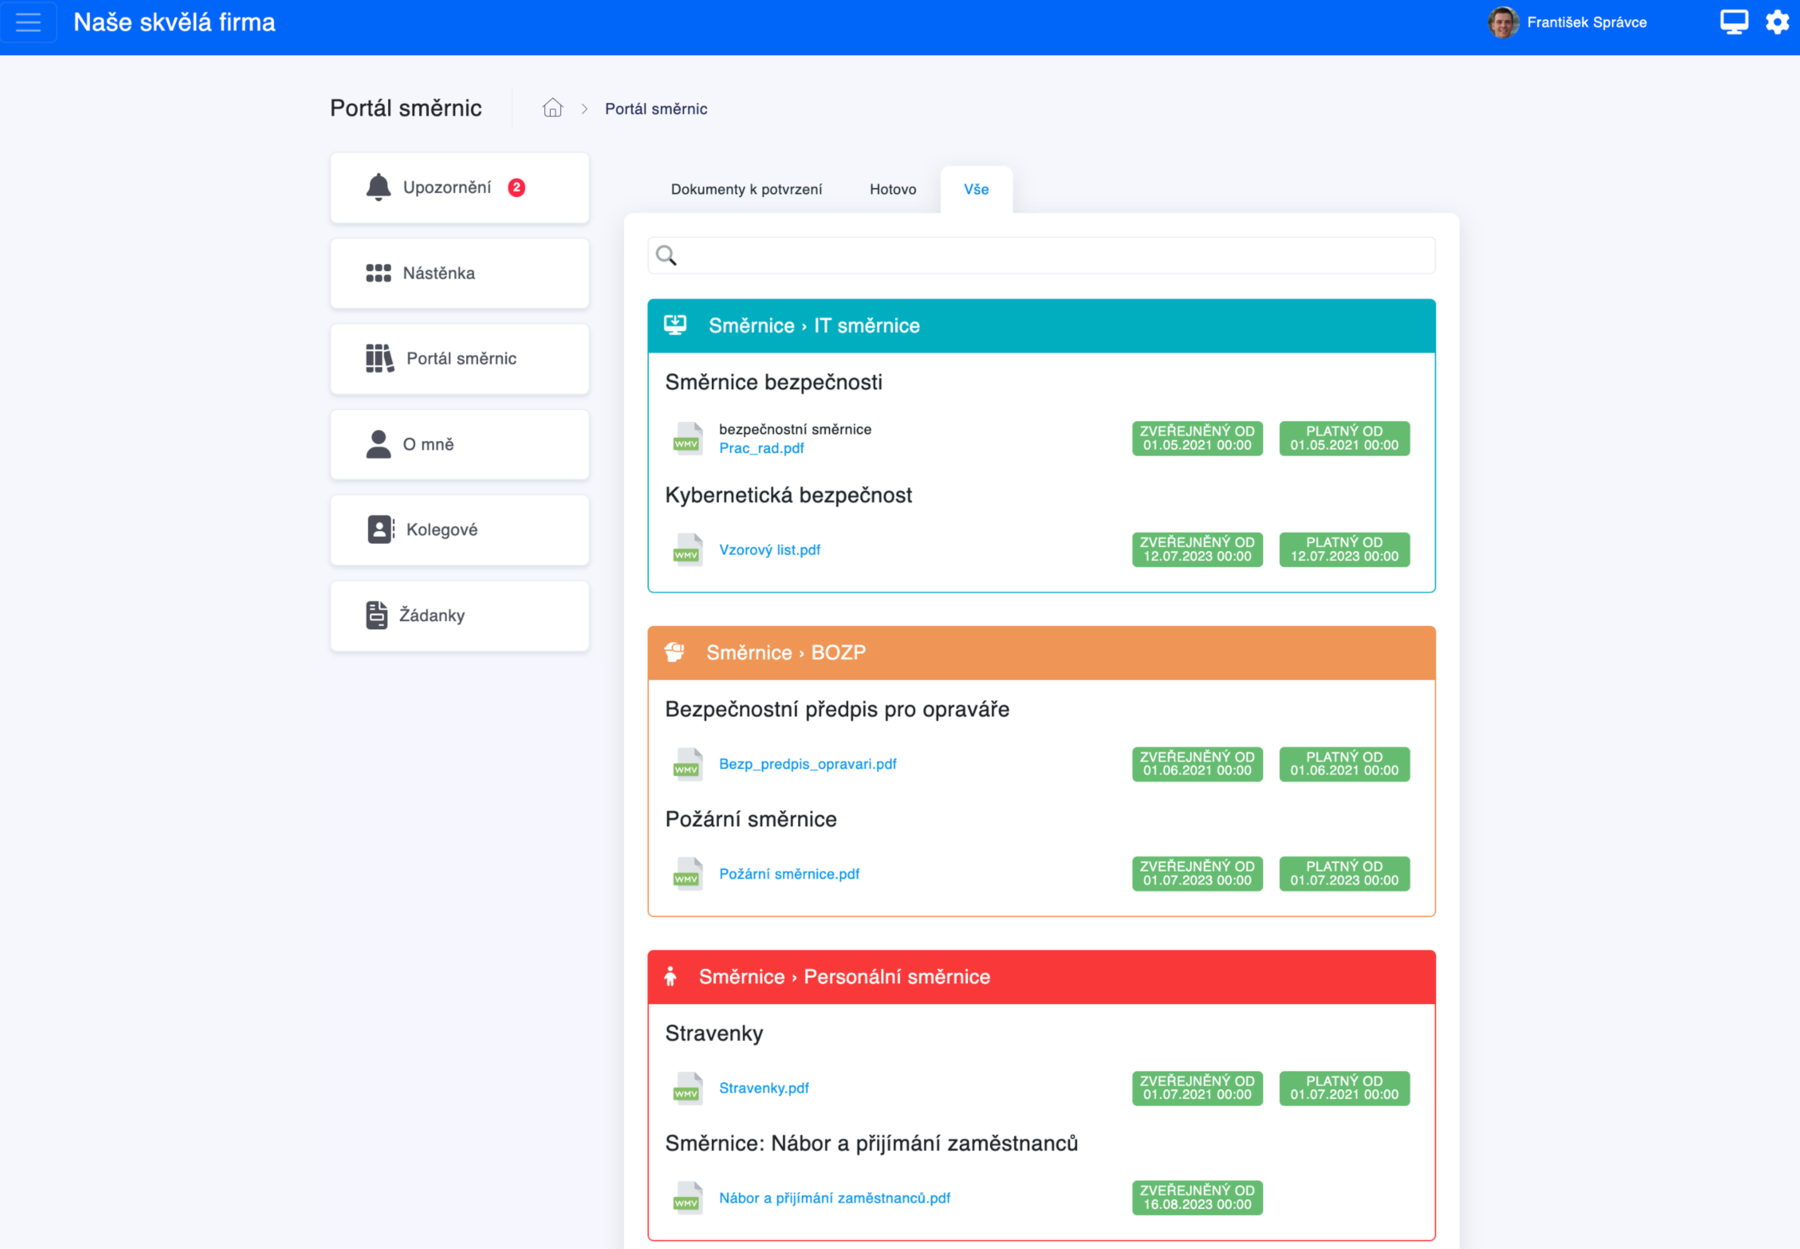The height and width of the screenshot is (1249, 1800).
Task: Click Směrnice › IT směrnice section header
Action: (1041, 325)
